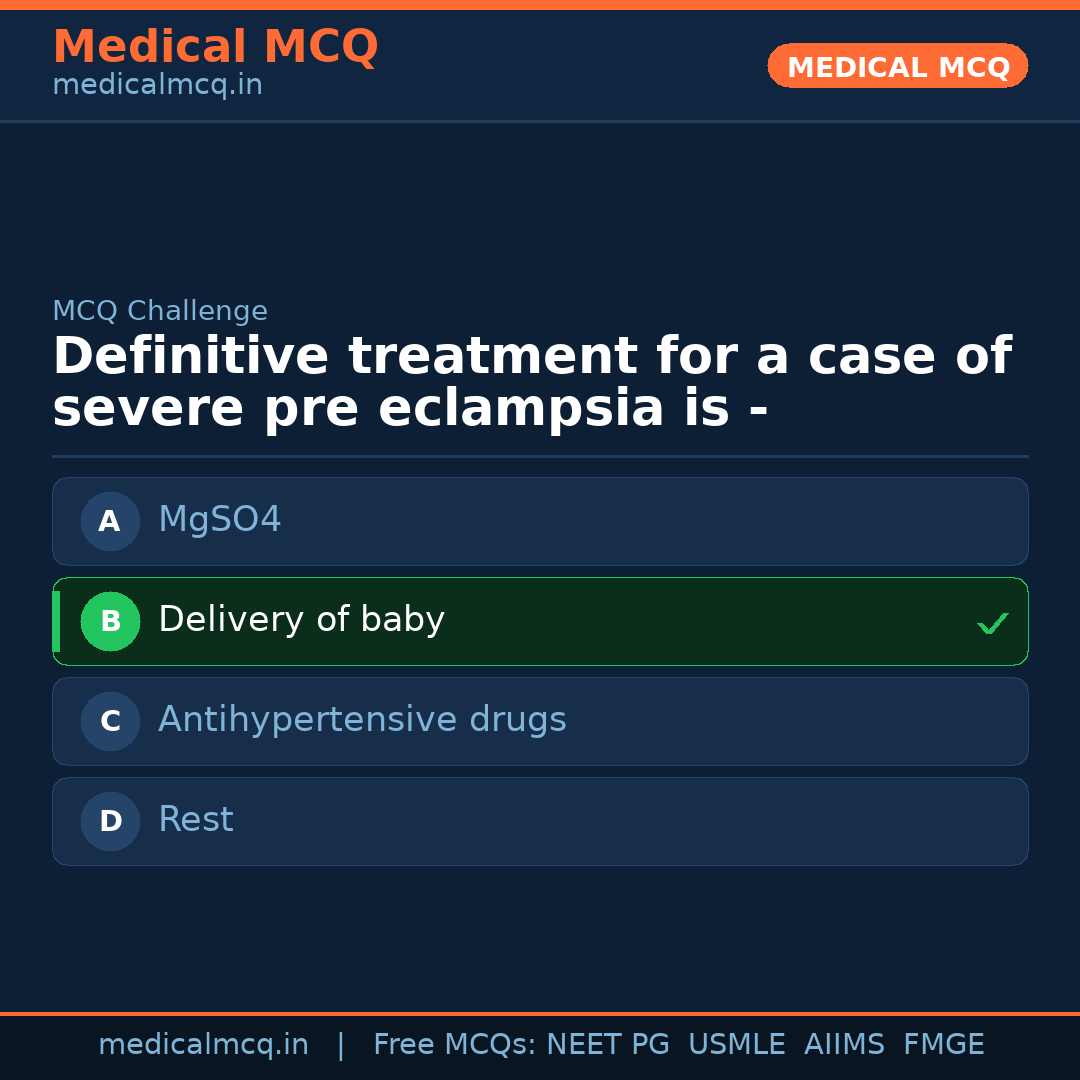Click the circular D badge icon

(x=110, y=821)
